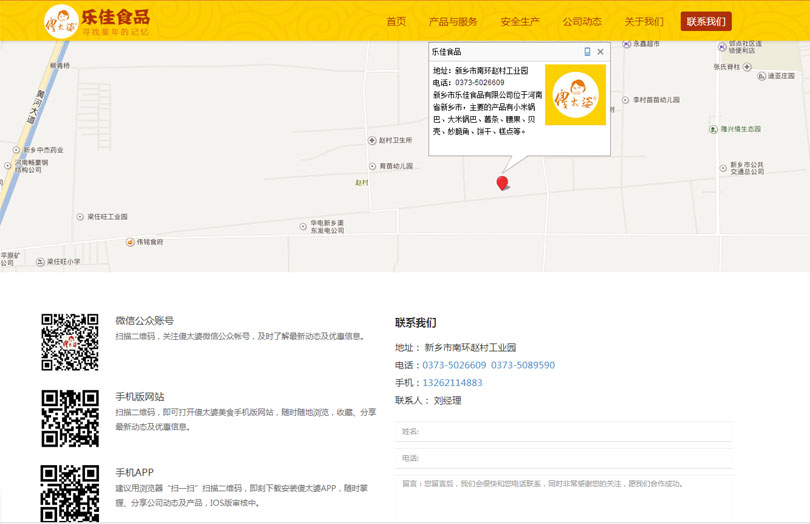This screenshot has width=810, height=524.
Task: Open the 首页 home menu item
Action: coord(396,21)
